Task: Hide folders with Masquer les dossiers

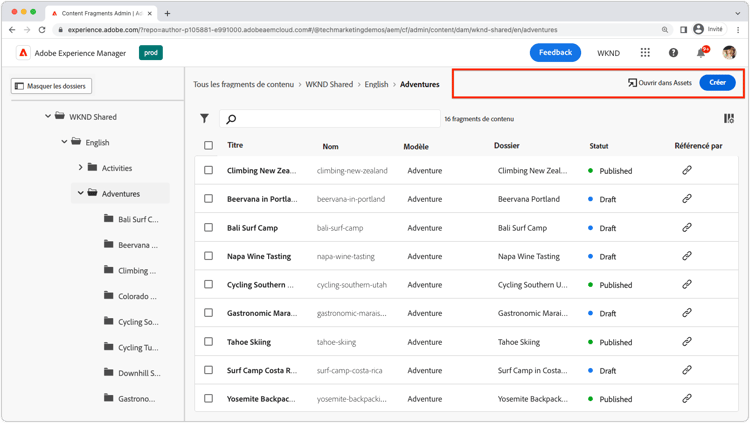Action: [x=51, y=86]
